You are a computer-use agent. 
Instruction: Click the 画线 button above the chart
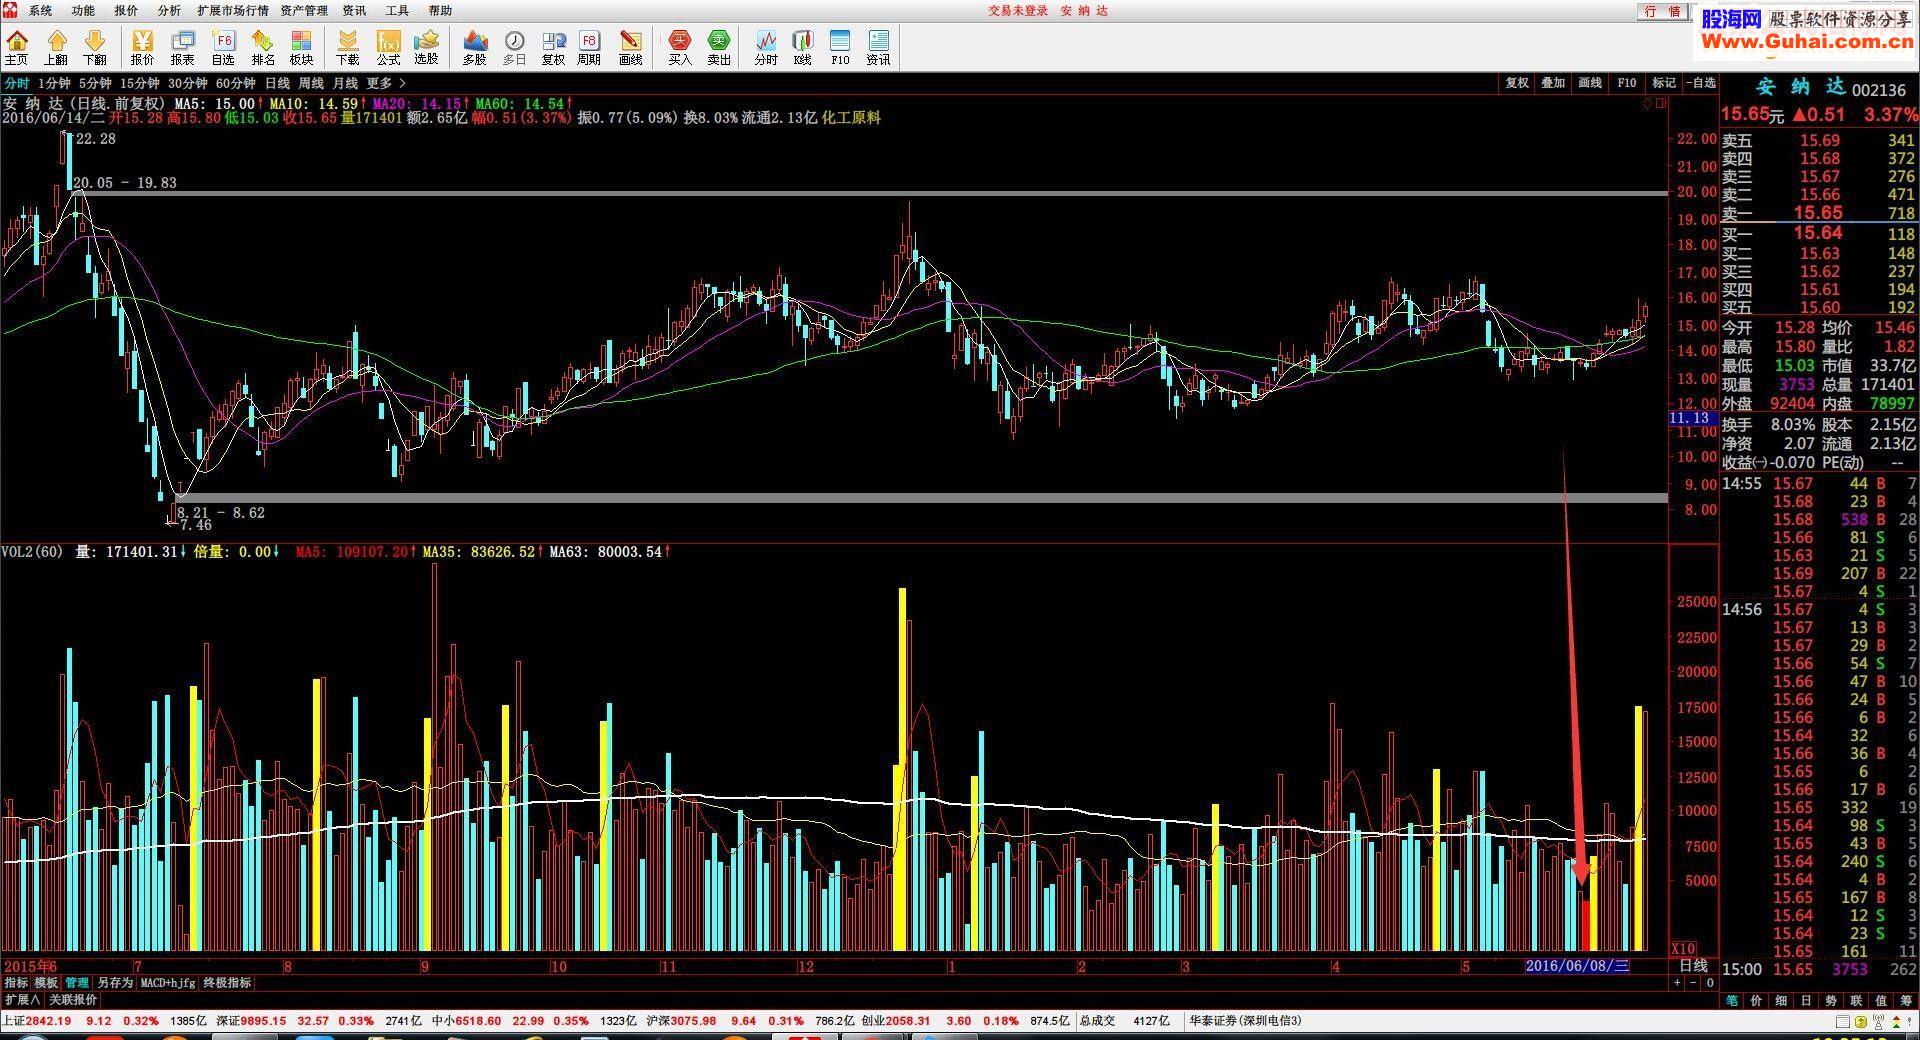(1590, 83)
